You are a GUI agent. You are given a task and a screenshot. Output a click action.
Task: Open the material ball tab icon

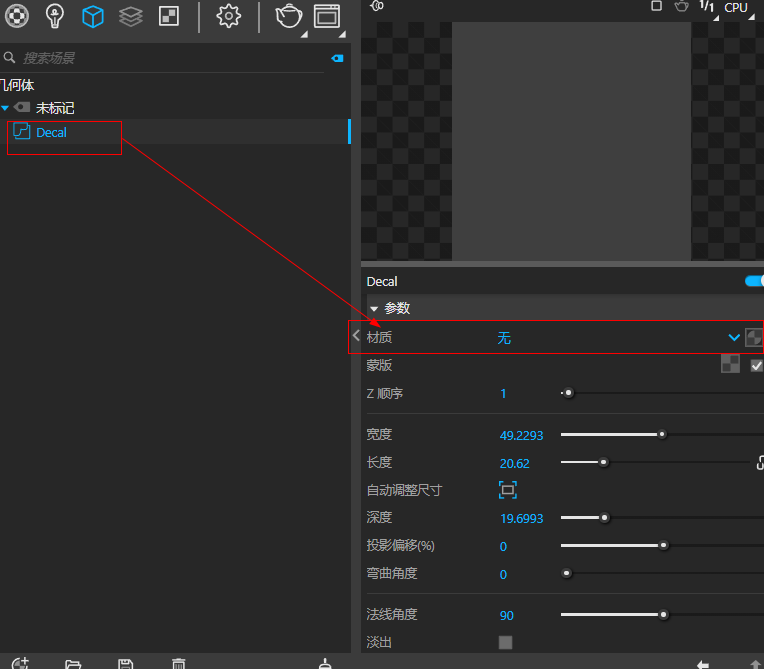pos(18,16)
